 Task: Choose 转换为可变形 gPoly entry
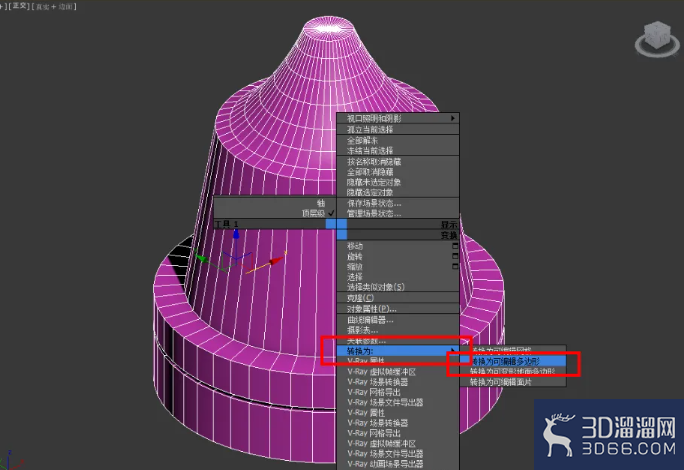click(512, 371)
